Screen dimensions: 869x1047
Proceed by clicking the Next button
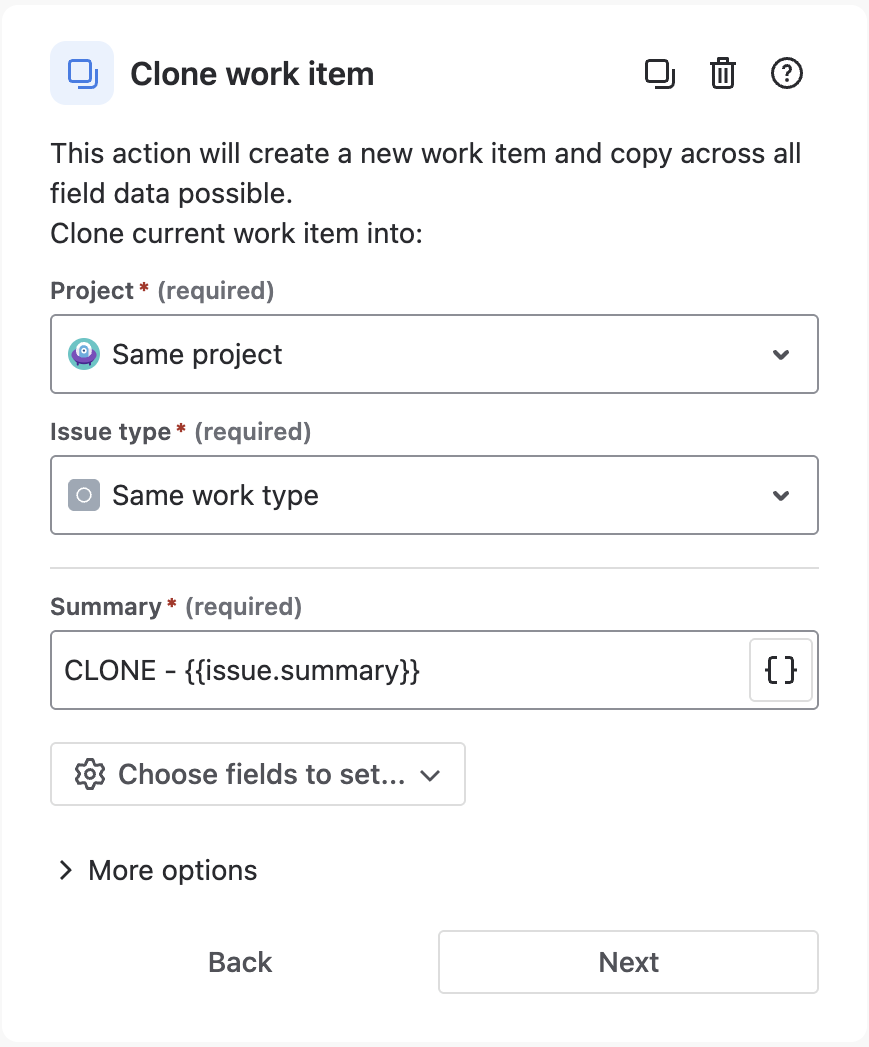pos(628,962)
